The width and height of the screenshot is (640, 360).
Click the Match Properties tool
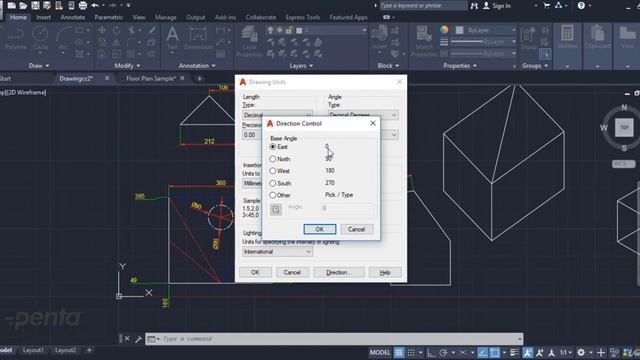click(424, 41)
